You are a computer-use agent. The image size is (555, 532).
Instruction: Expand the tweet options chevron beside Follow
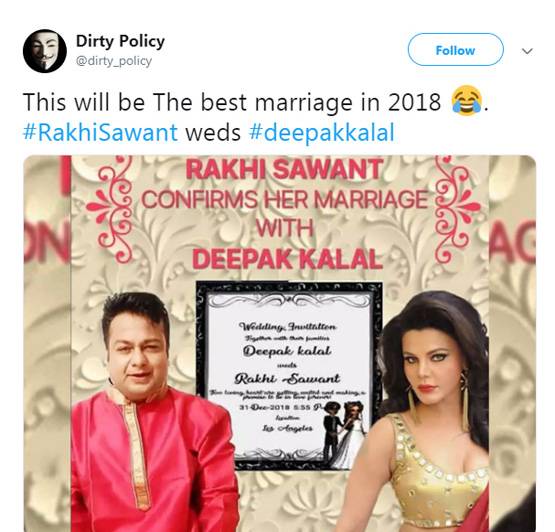527,51
